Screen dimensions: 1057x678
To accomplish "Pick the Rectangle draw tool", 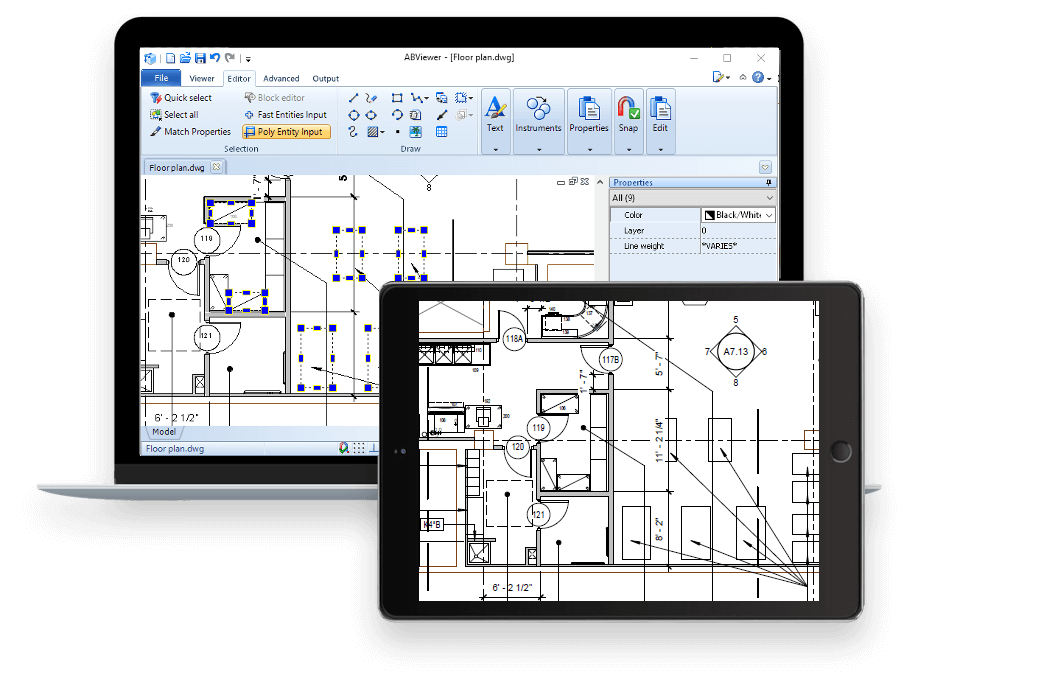I will pyautogui.click(x=397, y=98).
